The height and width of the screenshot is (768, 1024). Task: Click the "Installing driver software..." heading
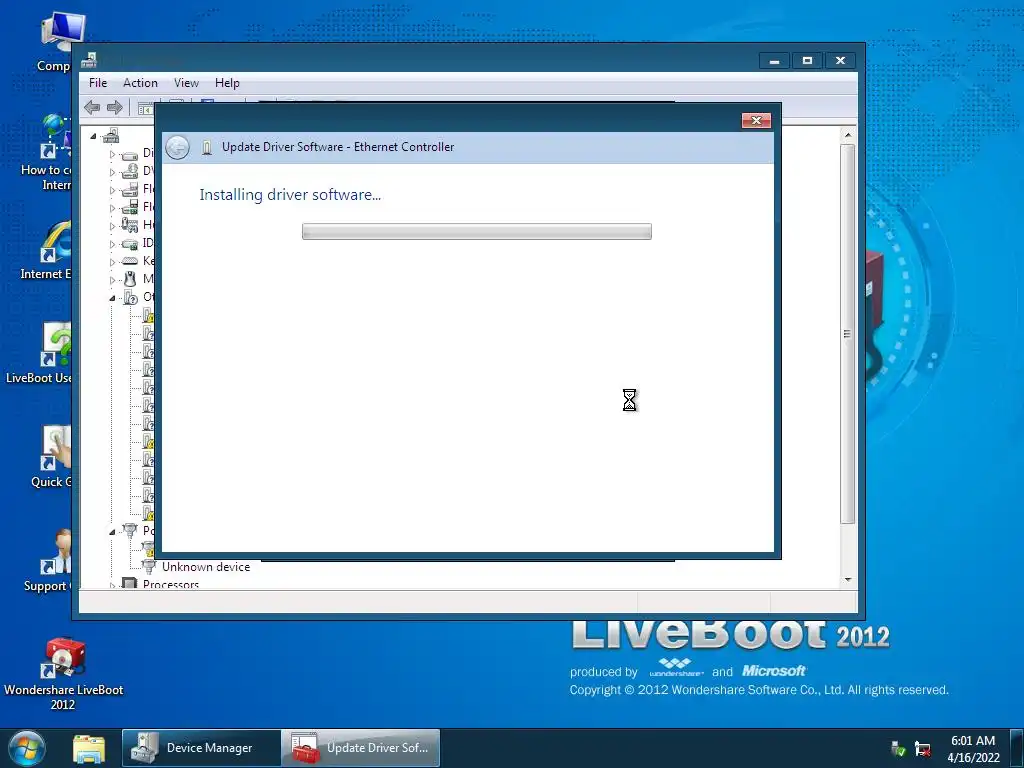[x=290, y=195]
